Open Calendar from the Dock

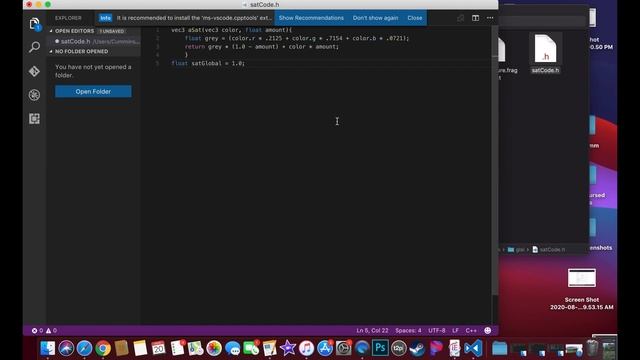pos(158,348)
